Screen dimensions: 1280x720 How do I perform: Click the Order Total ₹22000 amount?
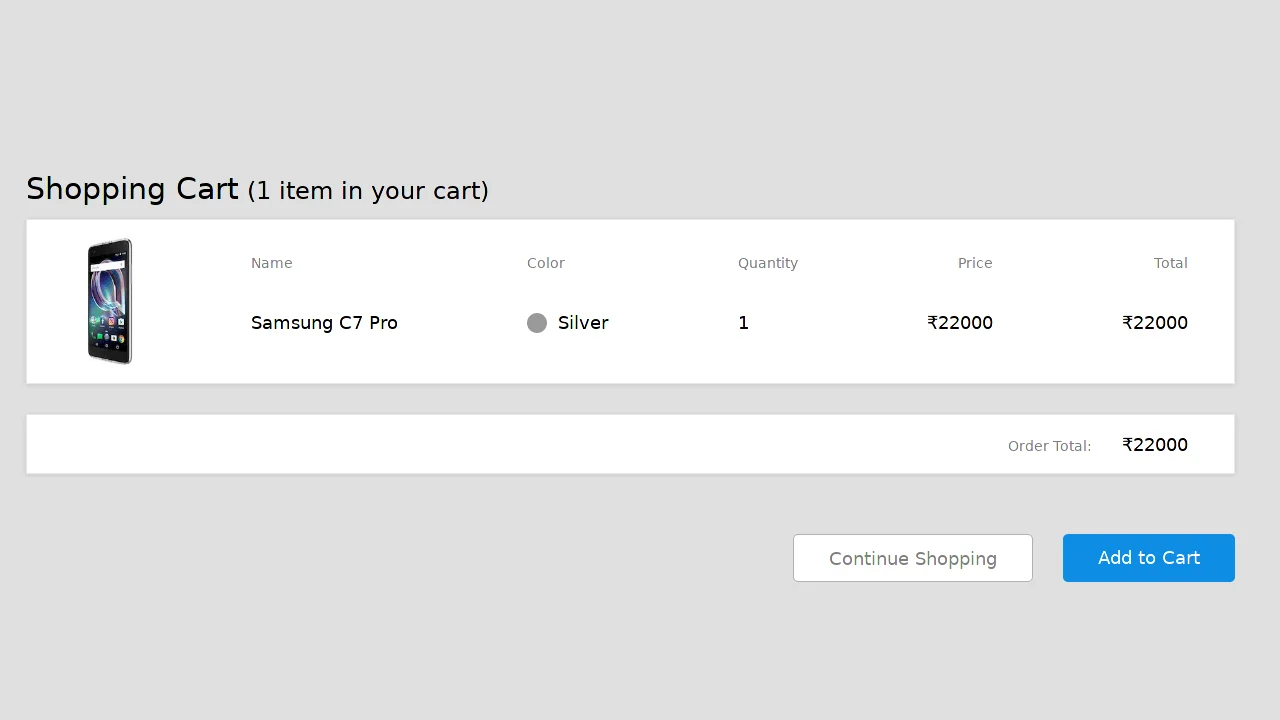(x=1155, y=444)
